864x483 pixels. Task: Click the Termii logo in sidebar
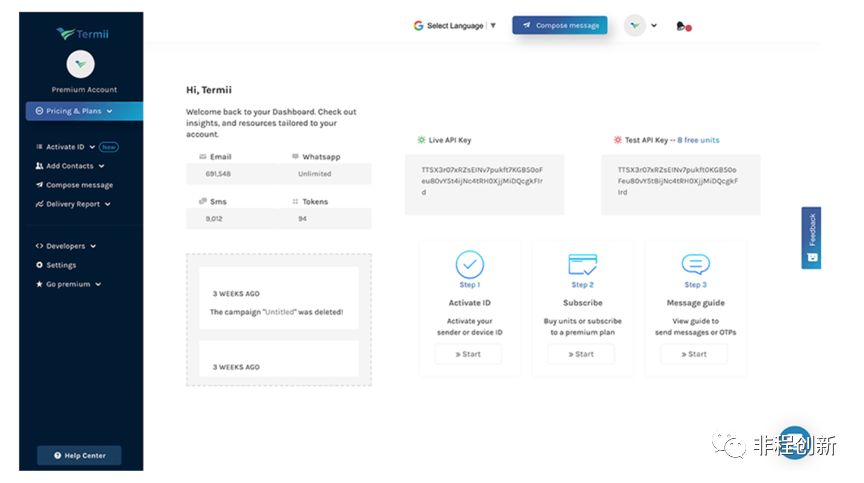pyautogui.click(x=80, y=33)
